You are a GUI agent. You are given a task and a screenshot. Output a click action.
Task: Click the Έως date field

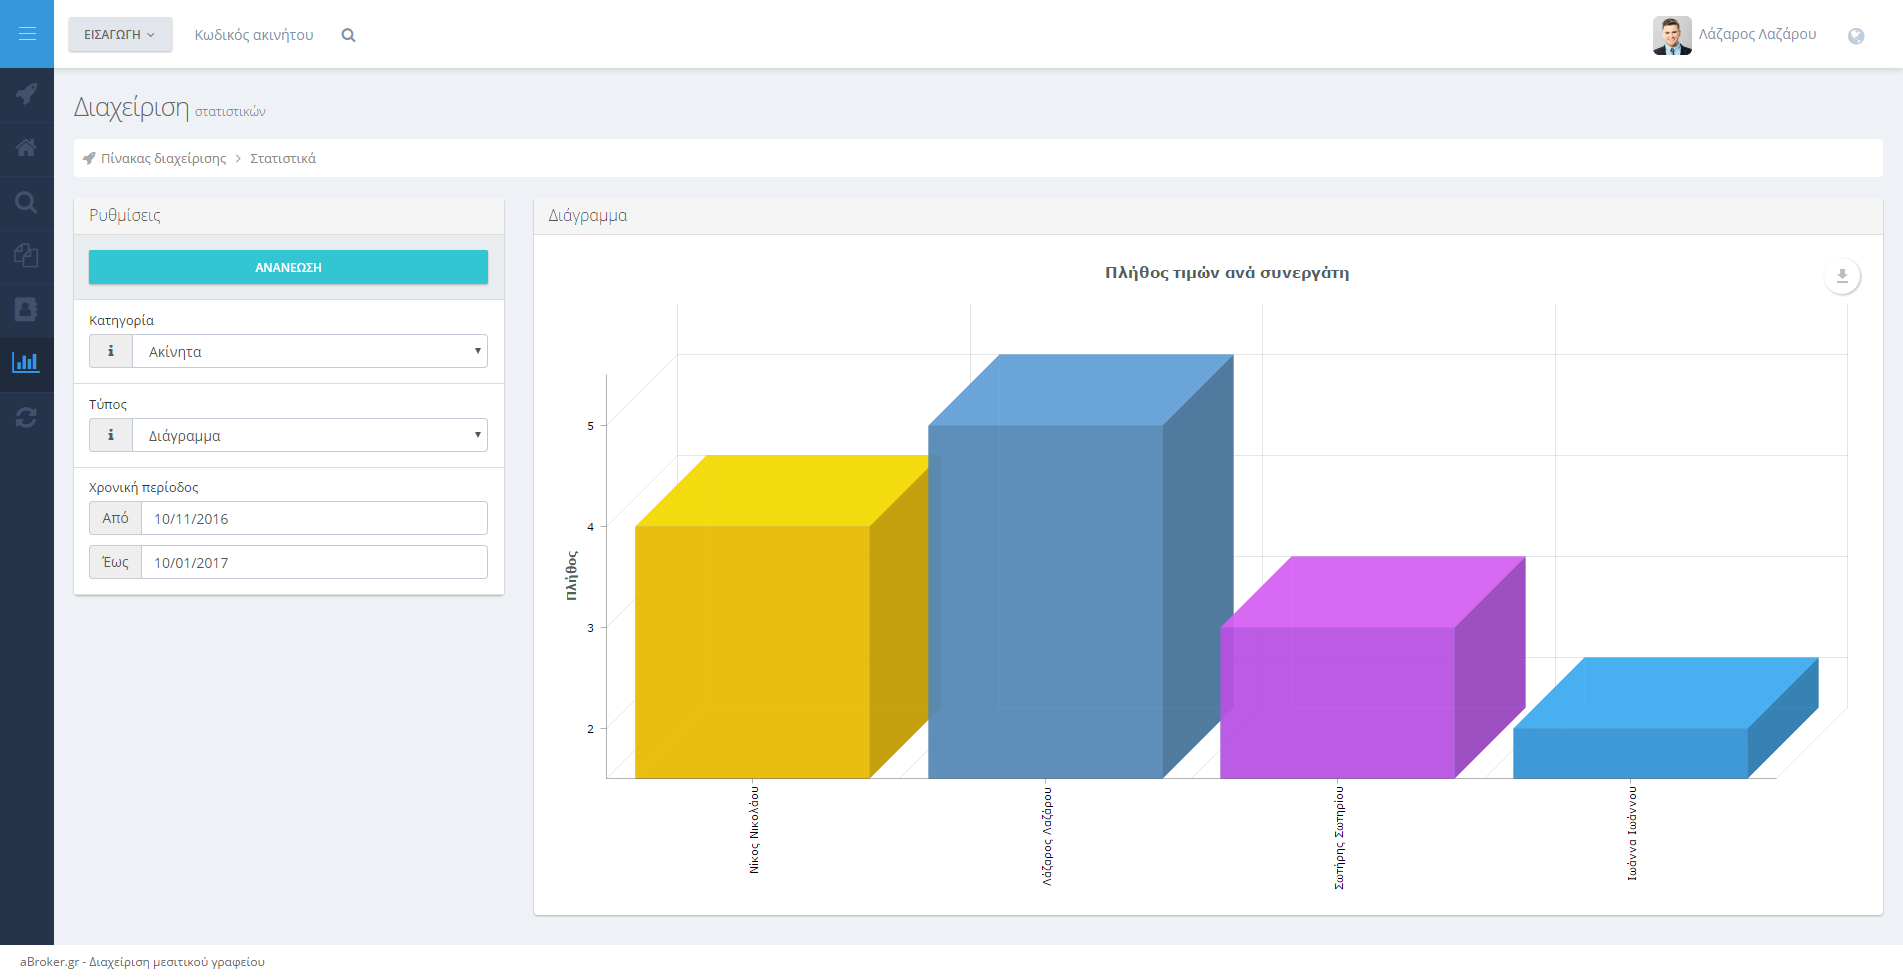[x=313, y=562]
